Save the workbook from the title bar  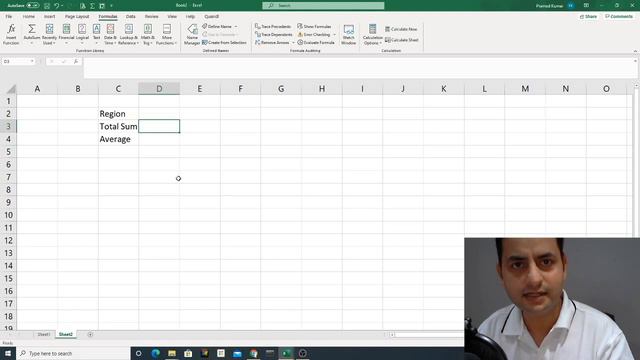pyautogui.click(x=47, y=6)
